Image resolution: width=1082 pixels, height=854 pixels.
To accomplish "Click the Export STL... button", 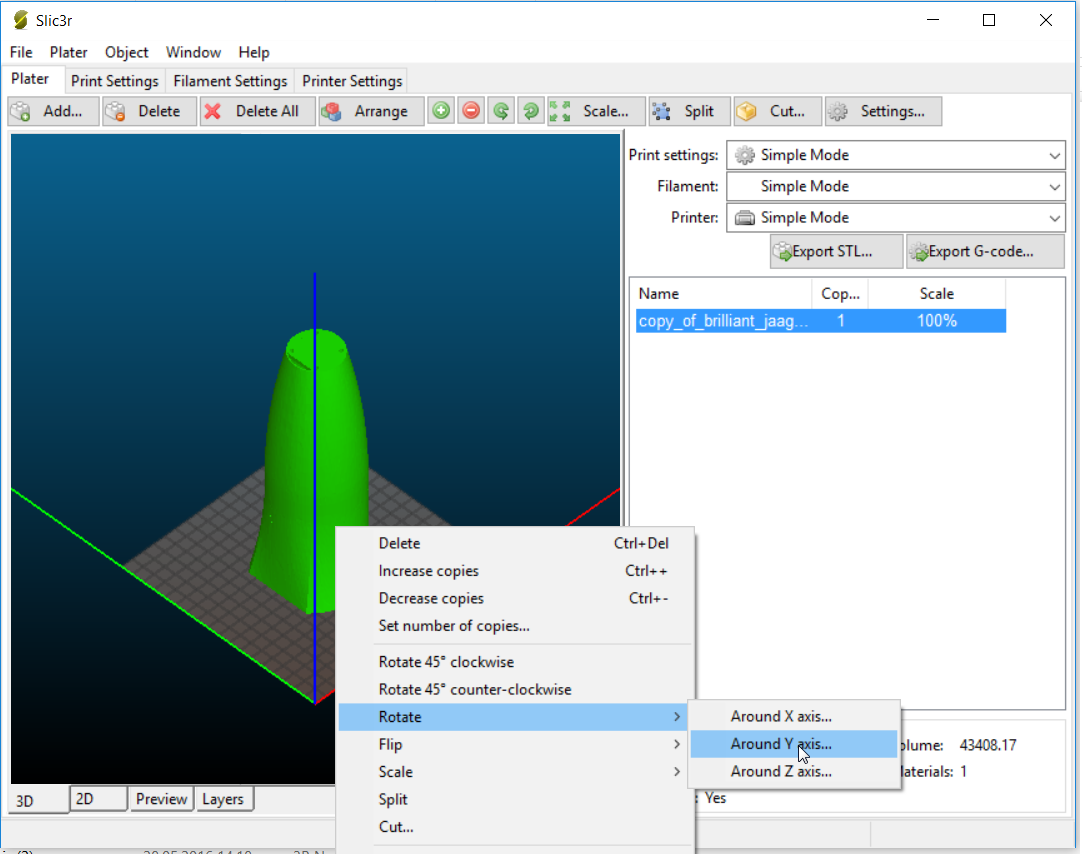I will coord(836,252).
